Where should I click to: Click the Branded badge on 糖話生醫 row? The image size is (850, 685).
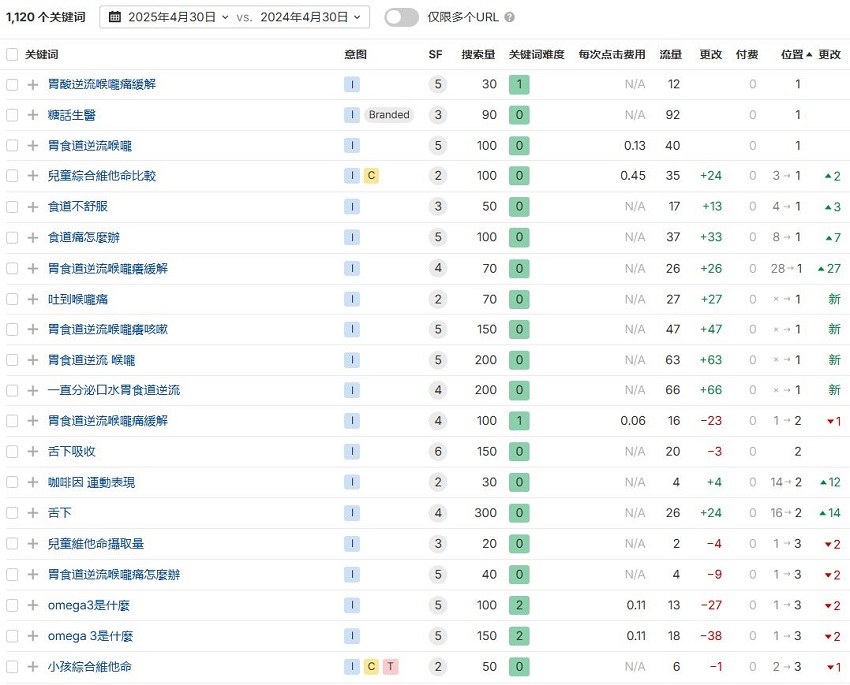pos(389,115)
